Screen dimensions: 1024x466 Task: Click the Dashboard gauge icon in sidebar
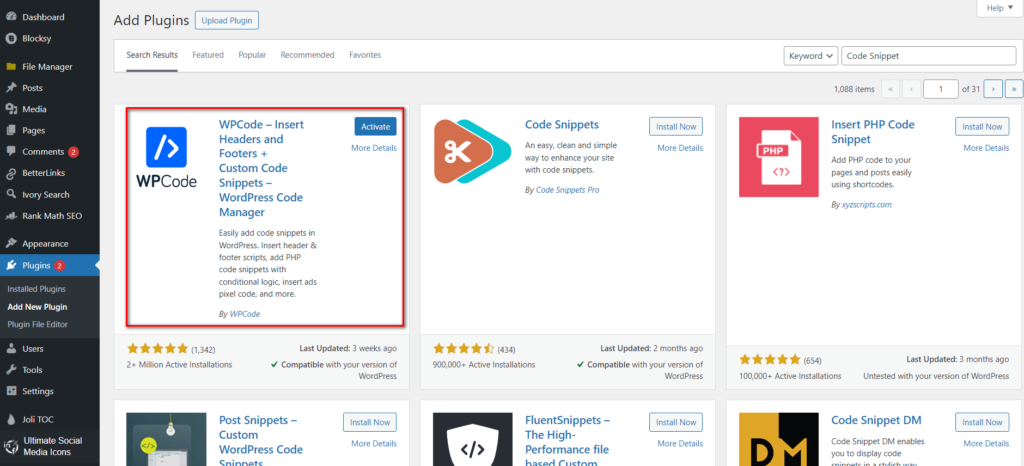point(10,17)
